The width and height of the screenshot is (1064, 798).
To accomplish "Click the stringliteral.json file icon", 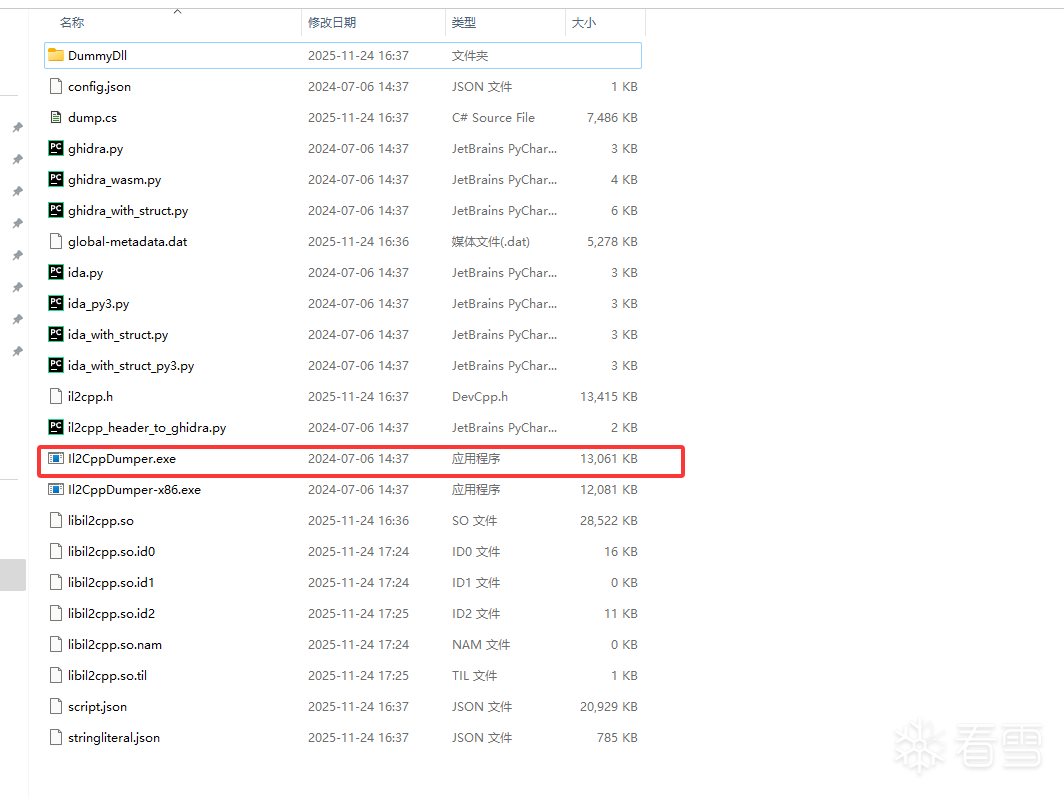I will pos(56,737).
